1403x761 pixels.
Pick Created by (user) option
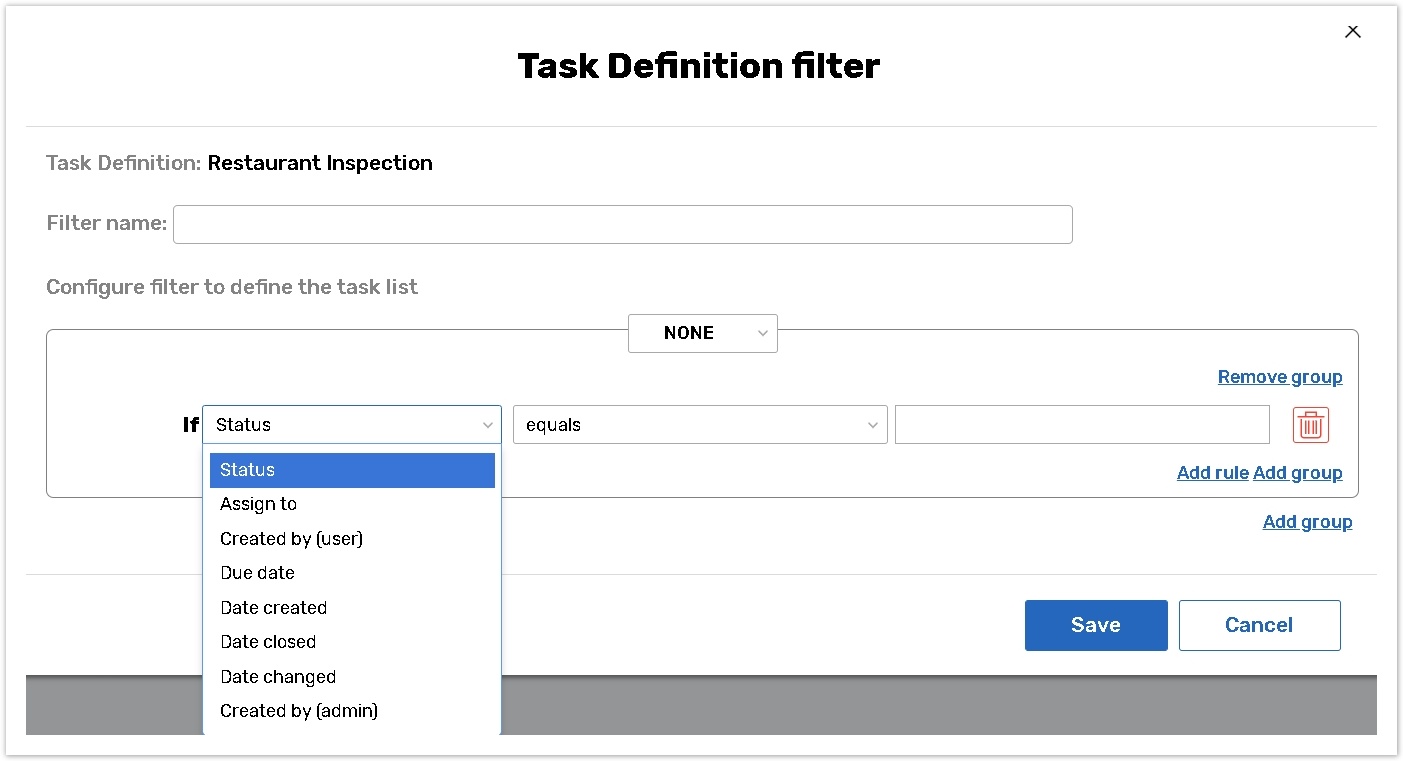coord(291,539)
